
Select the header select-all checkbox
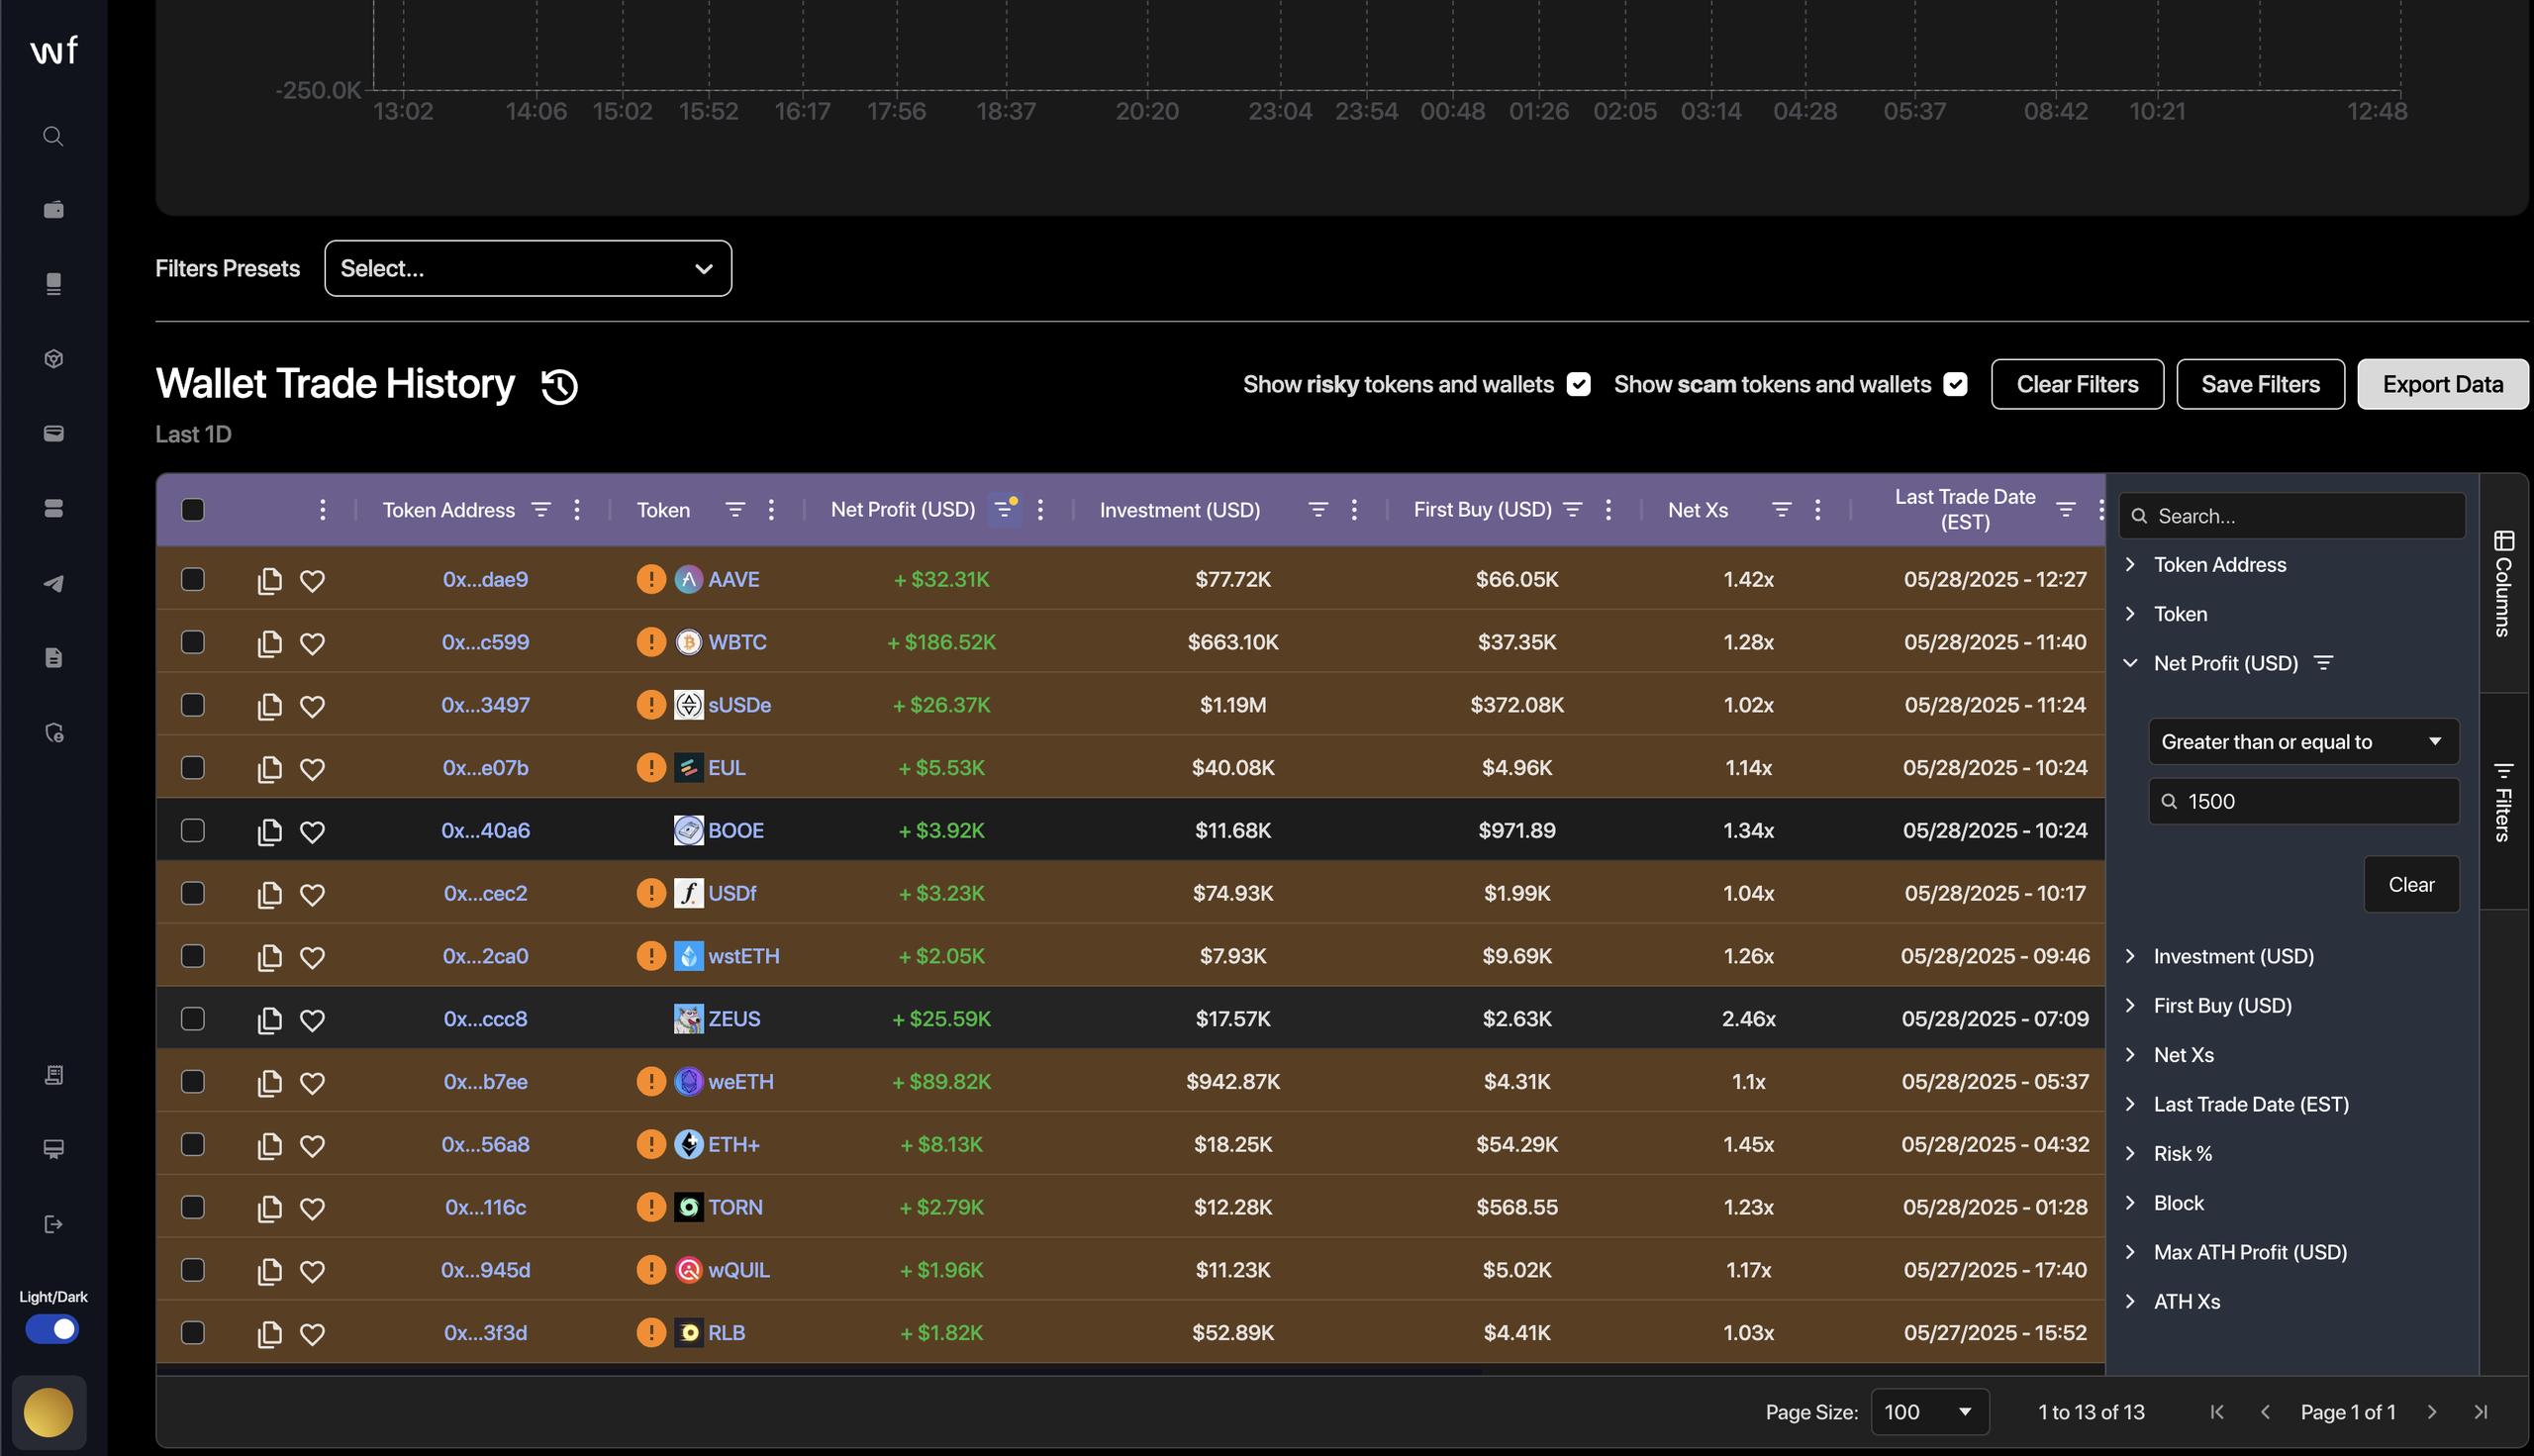click(x=193, y=510)
